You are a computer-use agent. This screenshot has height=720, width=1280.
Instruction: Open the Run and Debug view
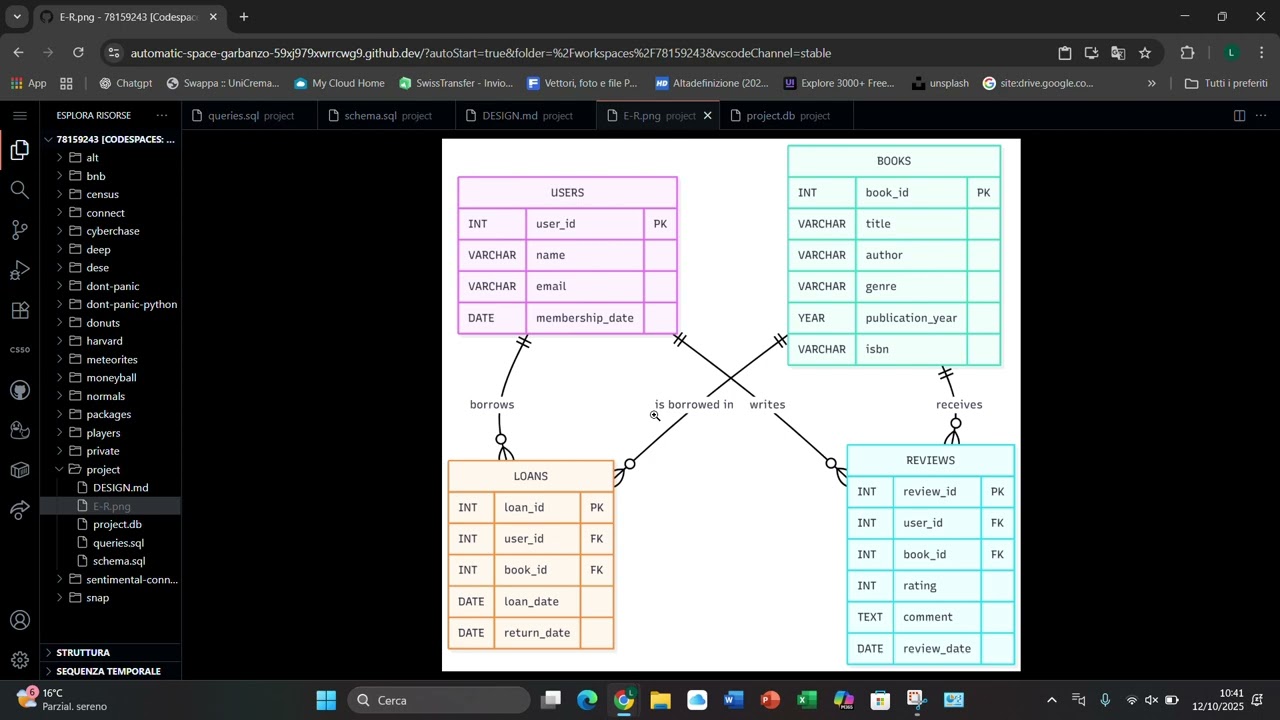coord(20,270)
